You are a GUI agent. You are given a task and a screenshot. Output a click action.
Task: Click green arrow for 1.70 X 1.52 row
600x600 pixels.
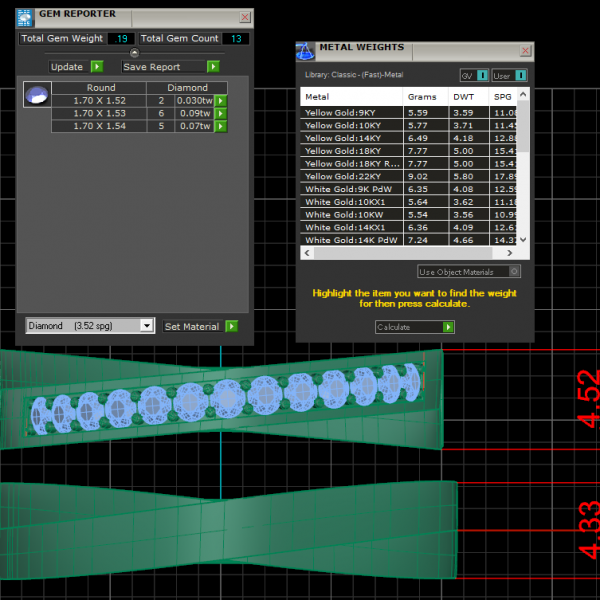221,101
